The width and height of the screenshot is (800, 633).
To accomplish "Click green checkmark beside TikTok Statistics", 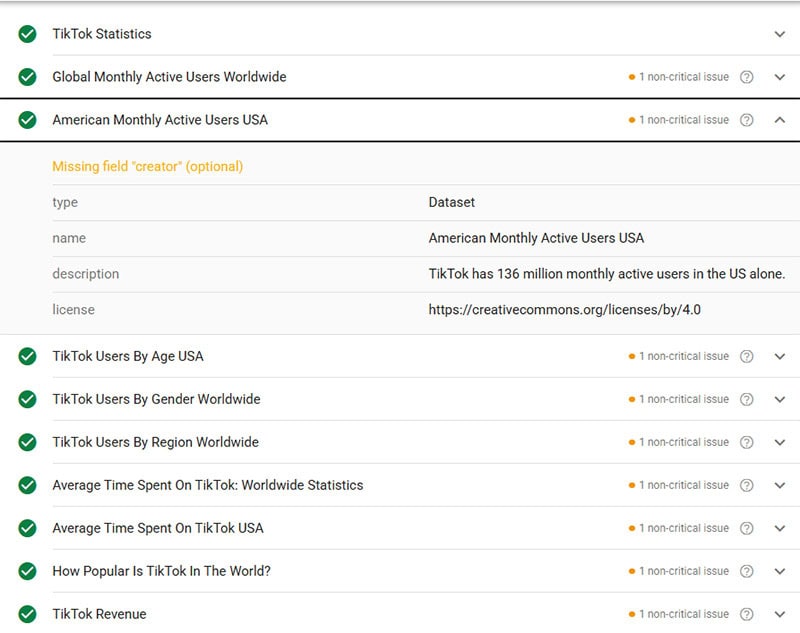I will (28, 34).
